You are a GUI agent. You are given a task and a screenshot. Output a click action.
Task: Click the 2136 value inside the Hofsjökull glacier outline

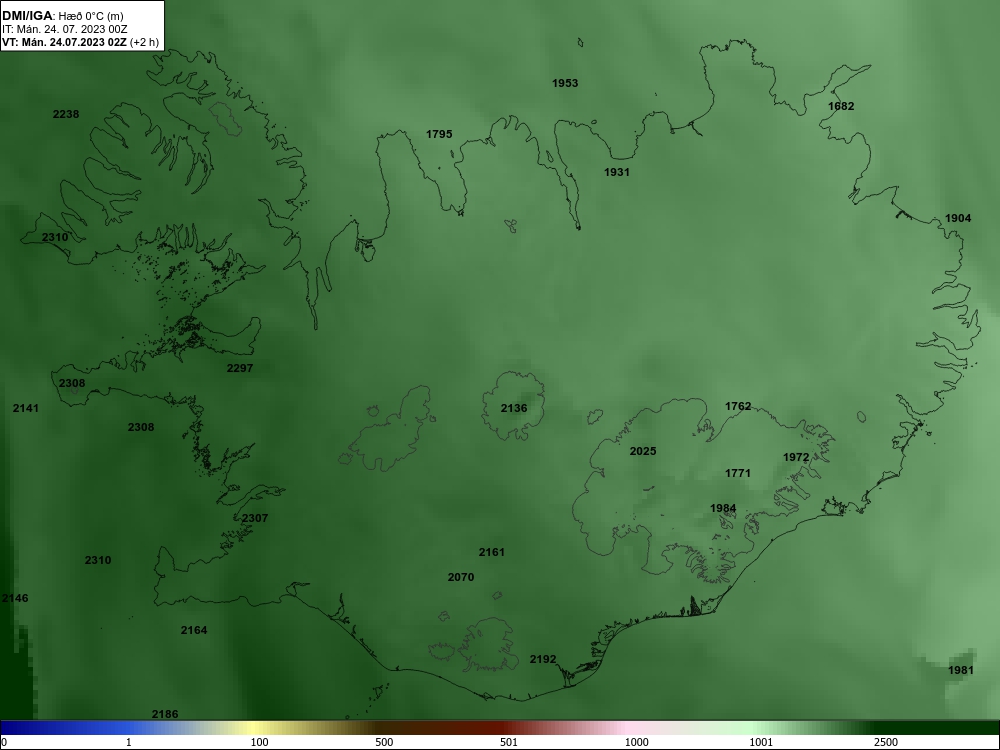pyautogui.click(x=514, y=408)
